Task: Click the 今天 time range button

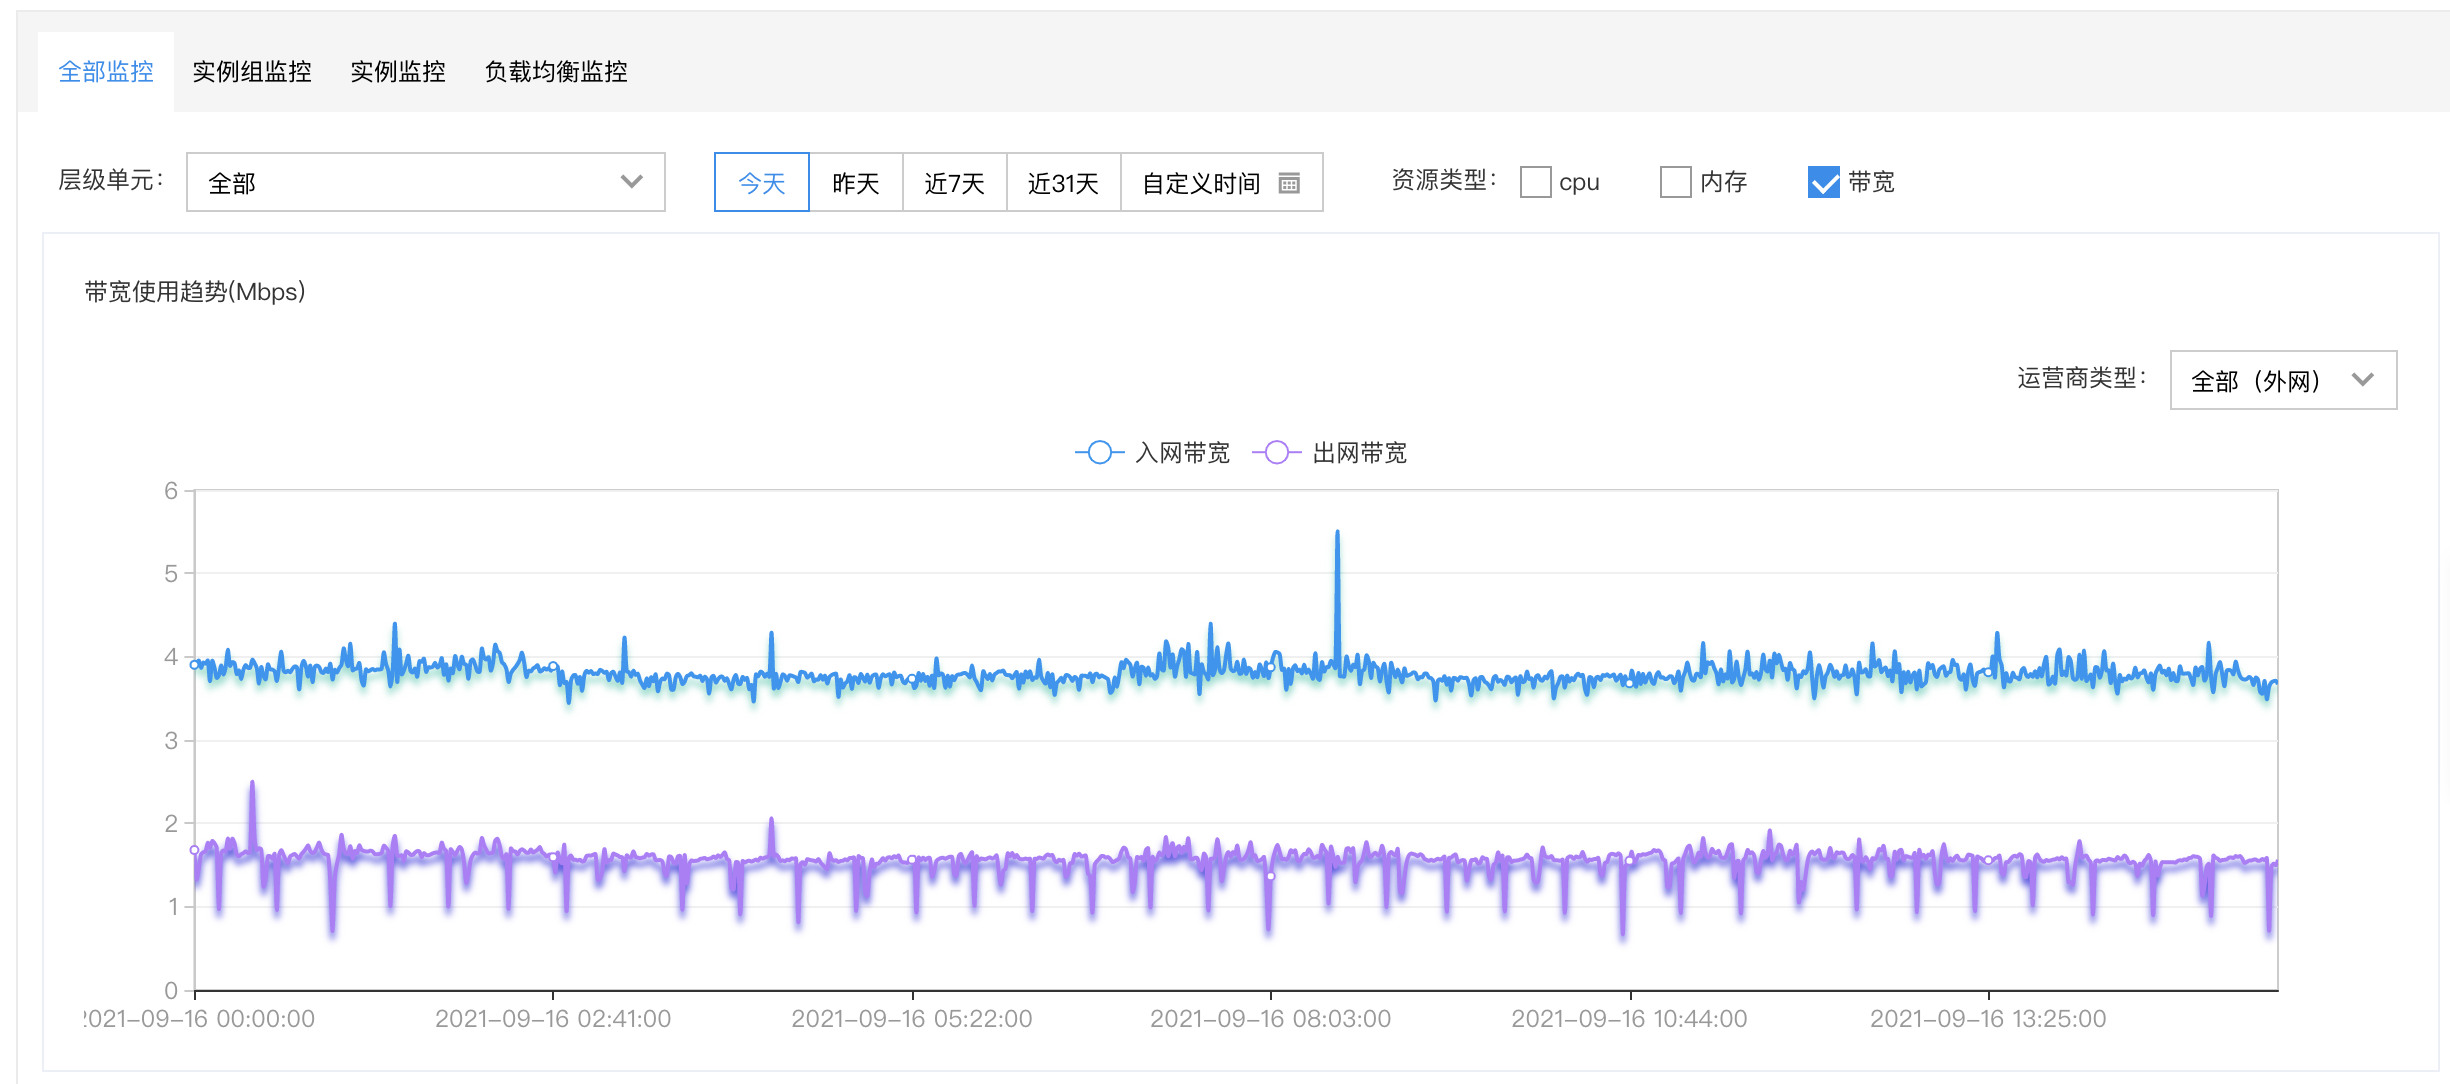Action: click(x=762, y=183)
